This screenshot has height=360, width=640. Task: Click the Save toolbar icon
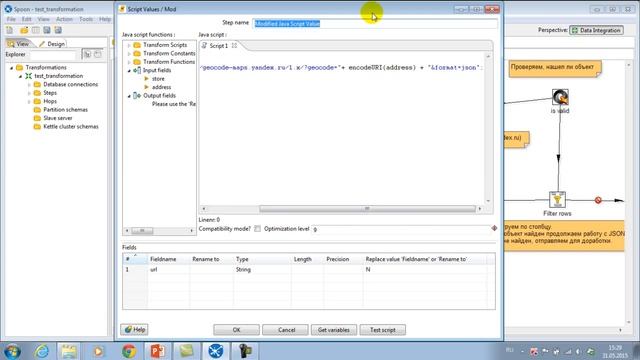pos(47,30)
